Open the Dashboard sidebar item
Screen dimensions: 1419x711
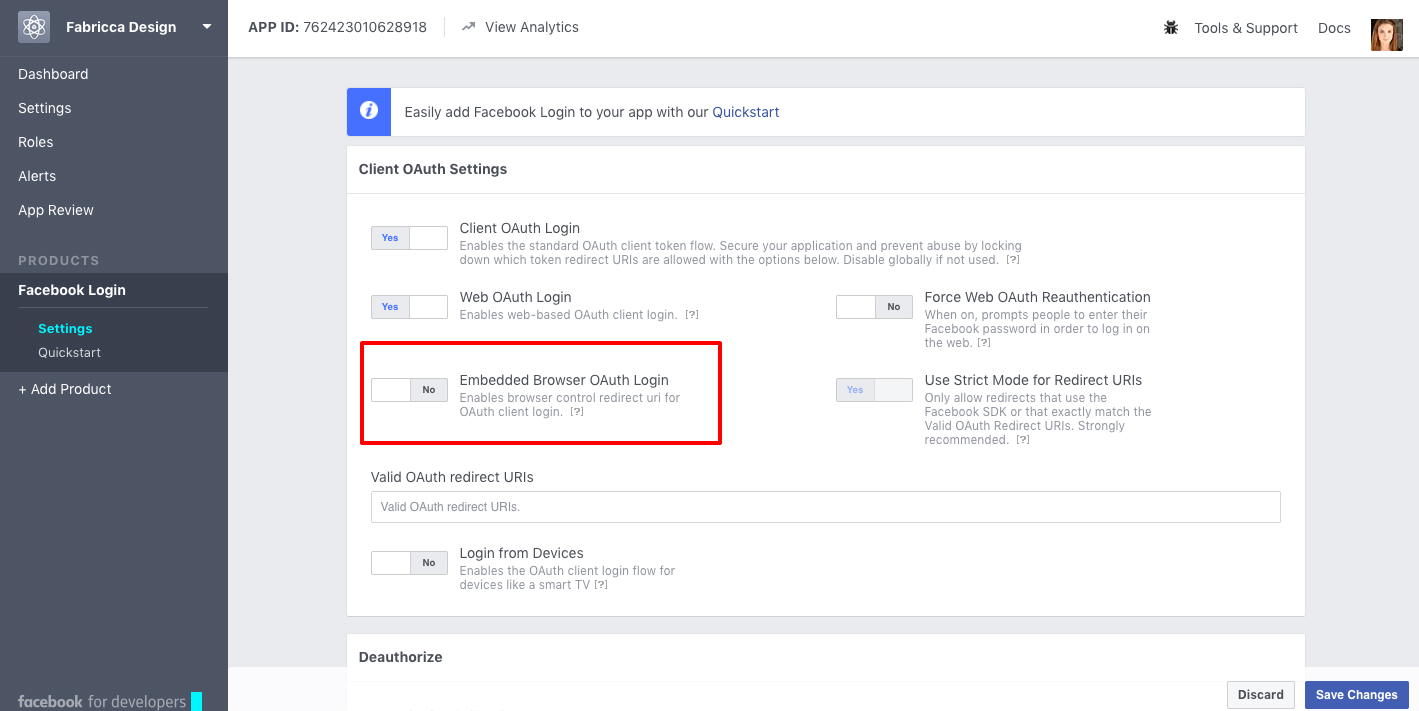click(x=53, y=74)
